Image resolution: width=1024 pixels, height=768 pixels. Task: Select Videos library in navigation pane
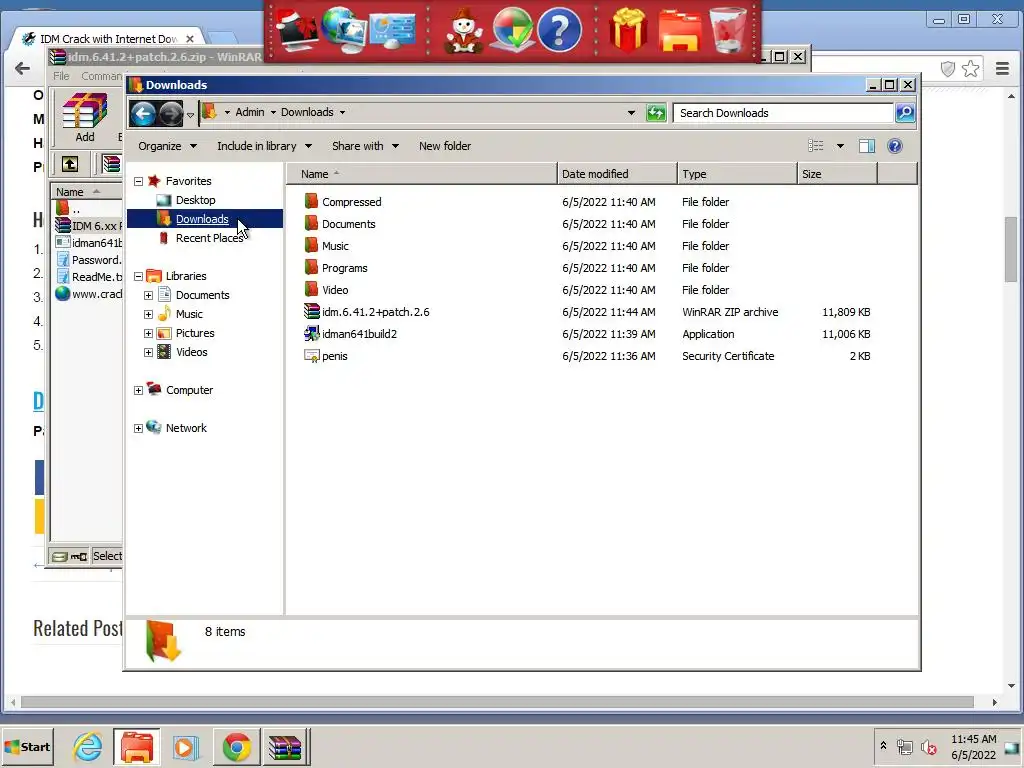click(191, 352)
